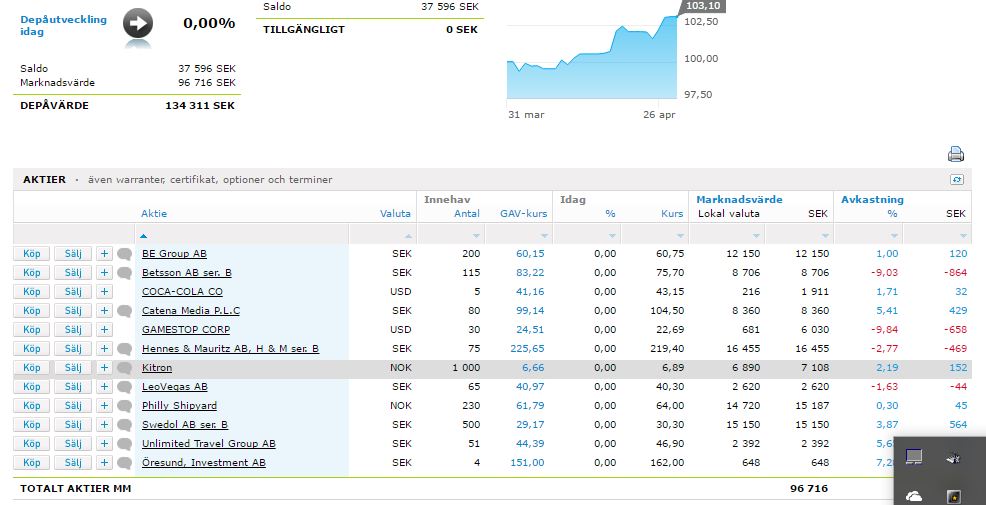
Task: Click the OneDrive cloud tray icon
Action: pyautogui.click(x=914, y=496)
